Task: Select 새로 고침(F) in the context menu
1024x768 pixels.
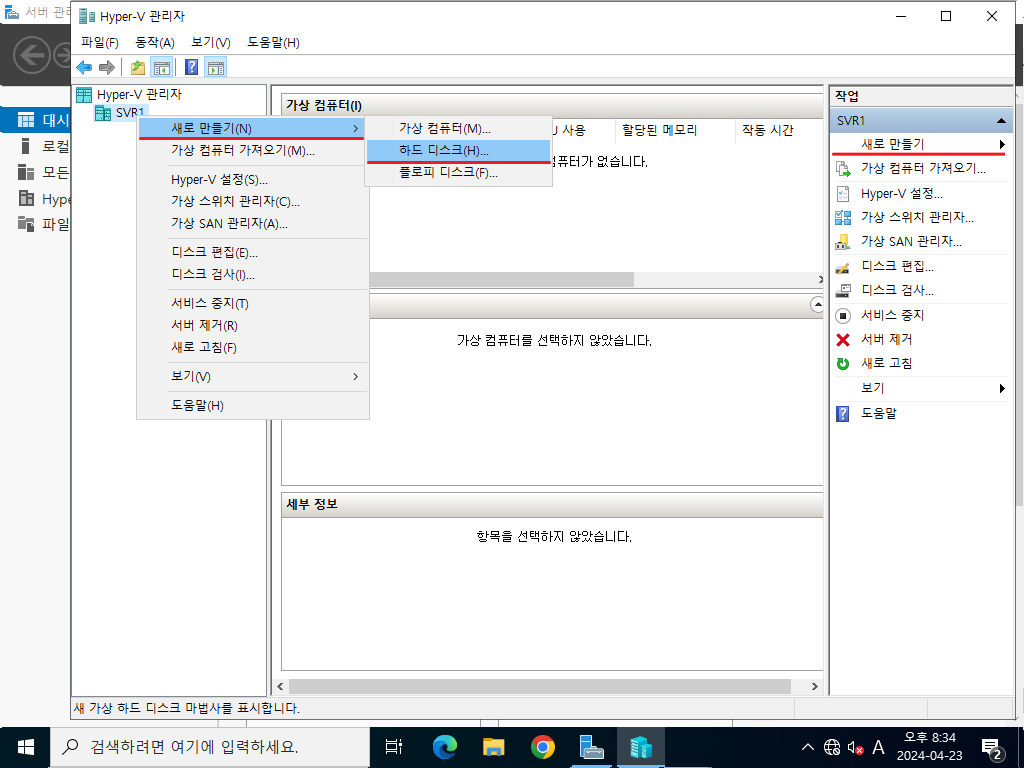Action: tap(253, 347)
